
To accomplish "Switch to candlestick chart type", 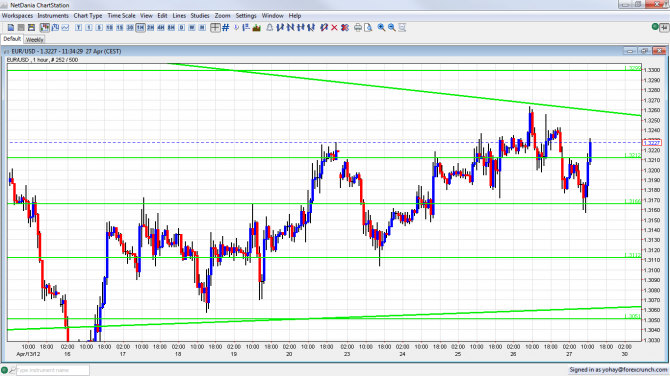I will pos(44,28).
